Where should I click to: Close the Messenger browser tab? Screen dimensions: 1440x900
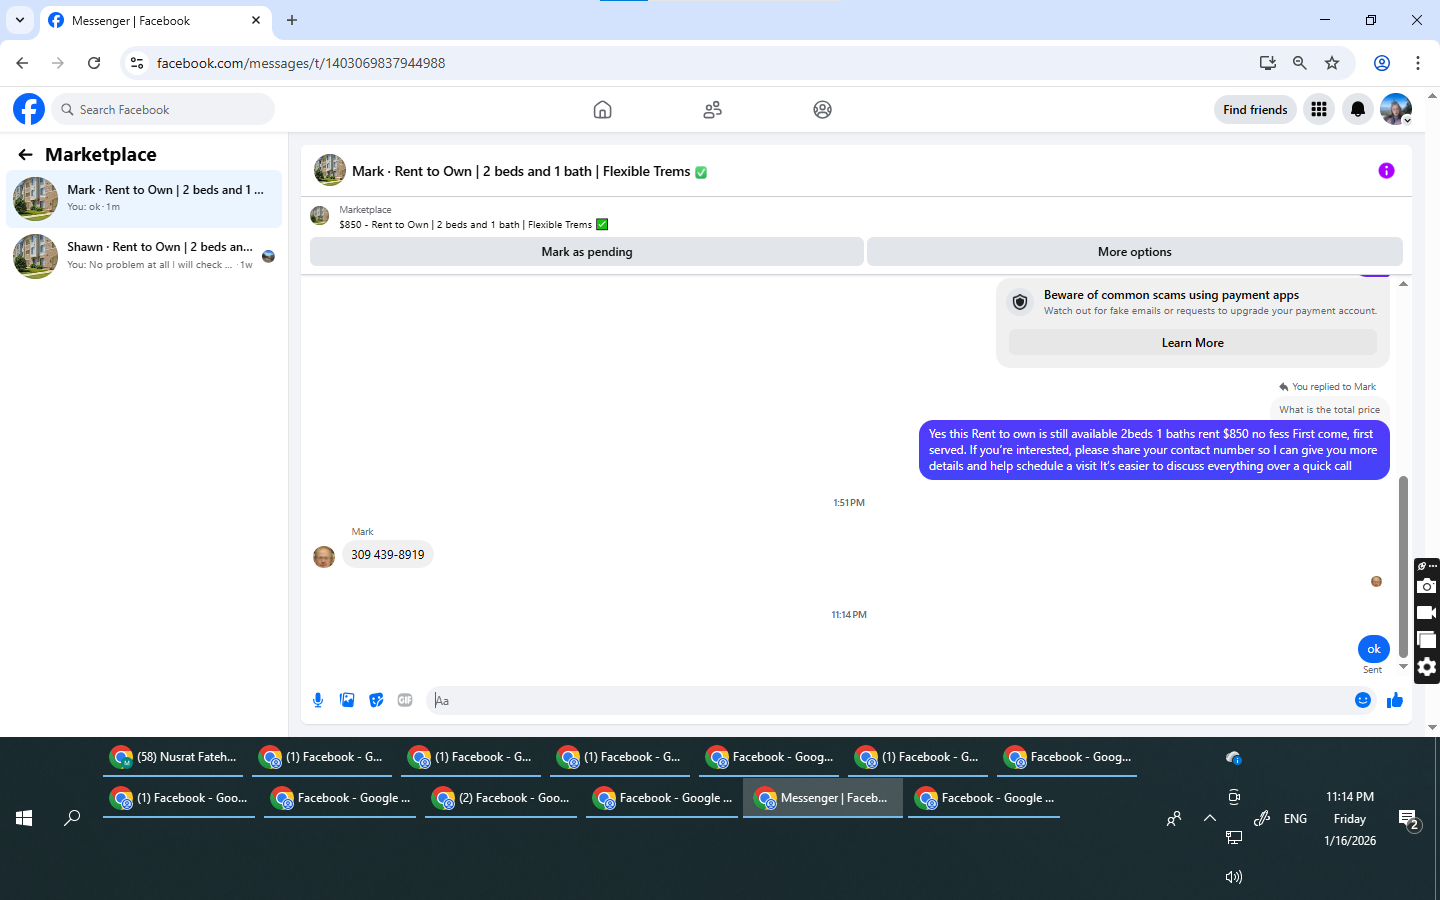coord(256,20)
